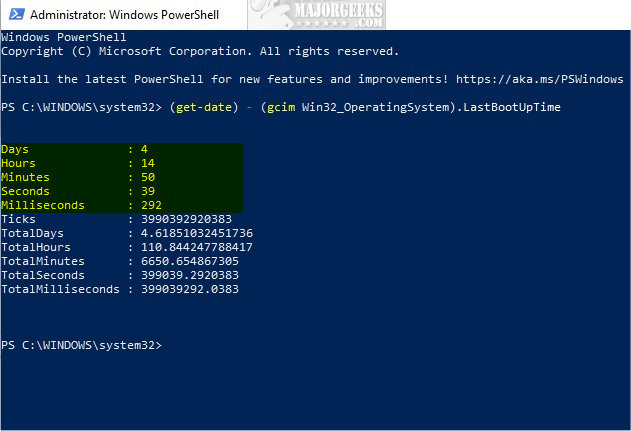Screen dimensions: 631x431
Task: Click the bottom PS C:\WINDOWS\system32> prompt
Action: coord(81,345)
